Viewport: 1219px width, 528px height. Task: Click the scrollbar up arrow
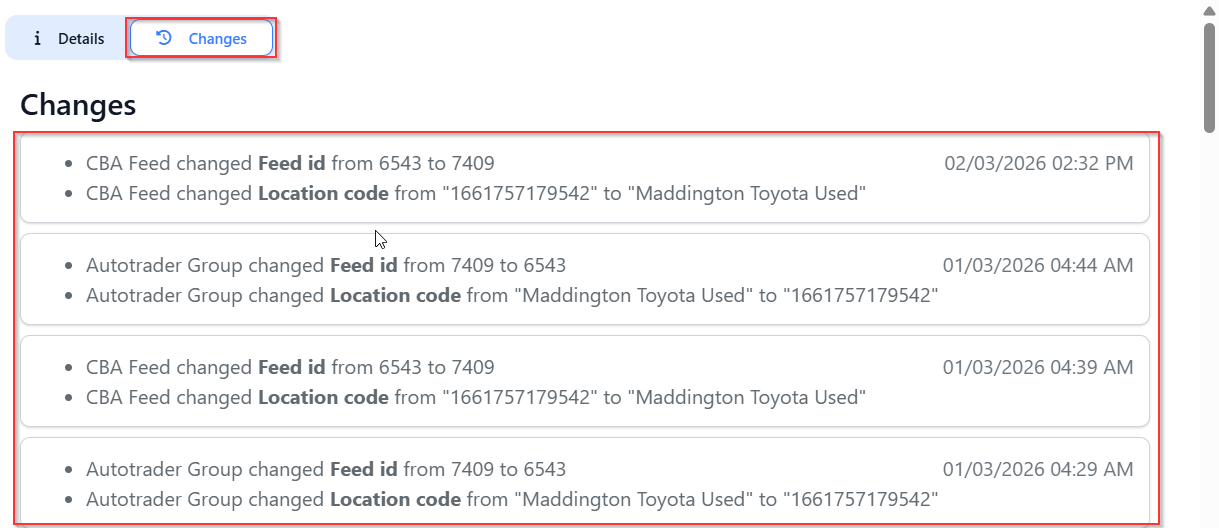(1209, 10)
